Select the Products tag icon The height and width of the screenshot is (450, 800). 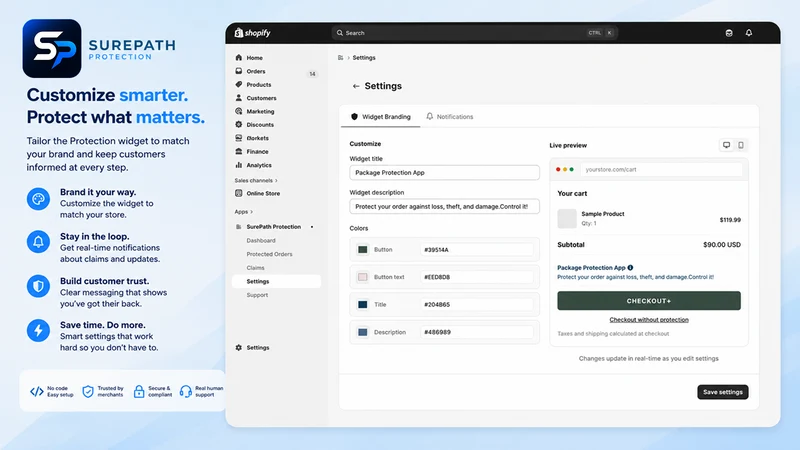point(239,84)
